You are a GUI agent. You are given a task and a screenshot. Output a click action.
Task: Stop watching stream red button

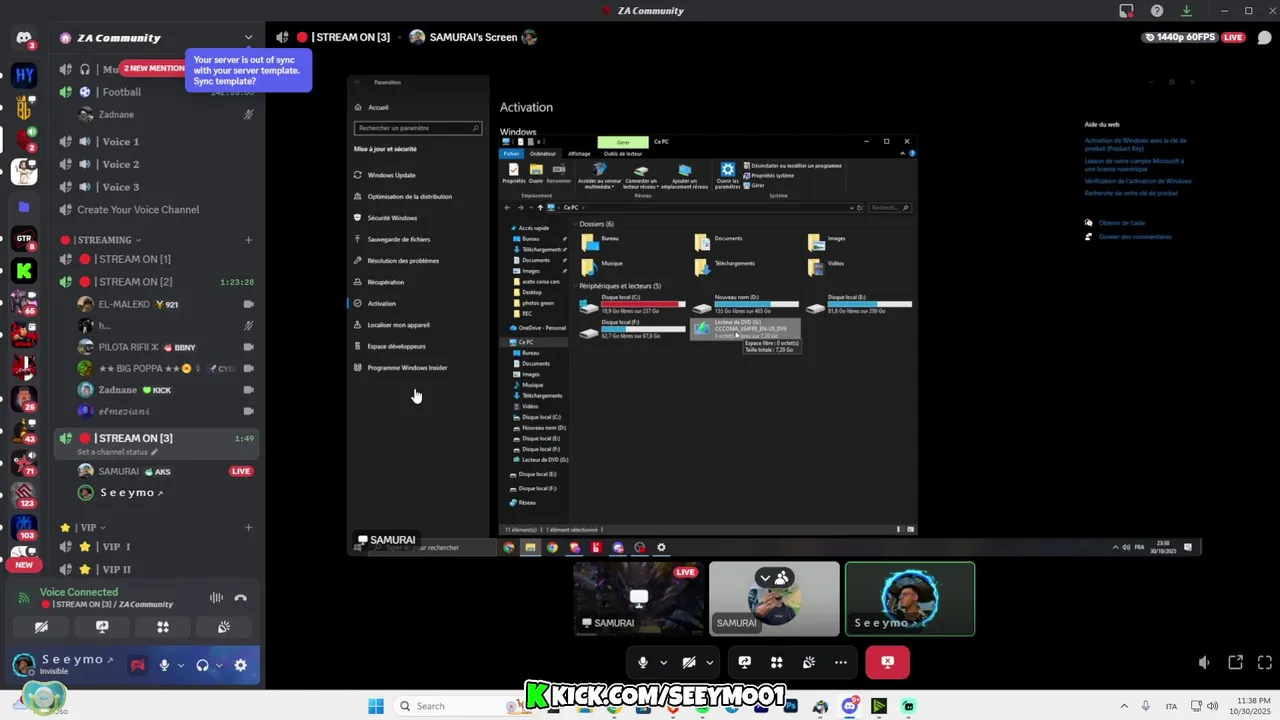(887, 662)
